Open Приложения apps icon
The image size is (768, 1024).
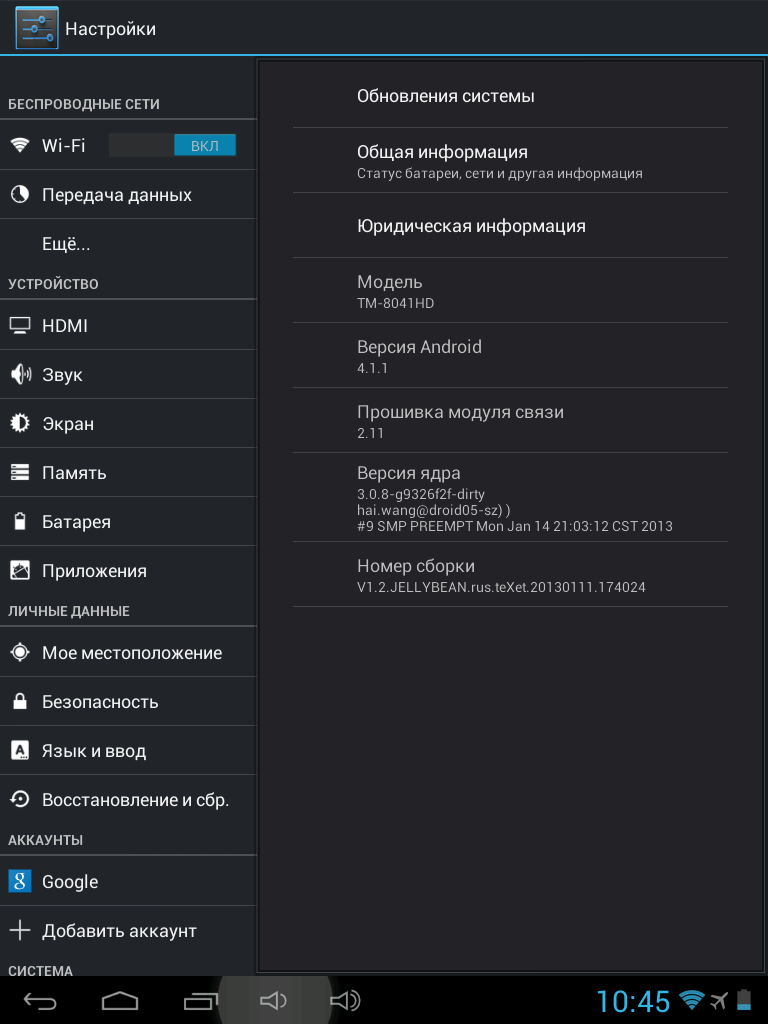pos(20,570)
